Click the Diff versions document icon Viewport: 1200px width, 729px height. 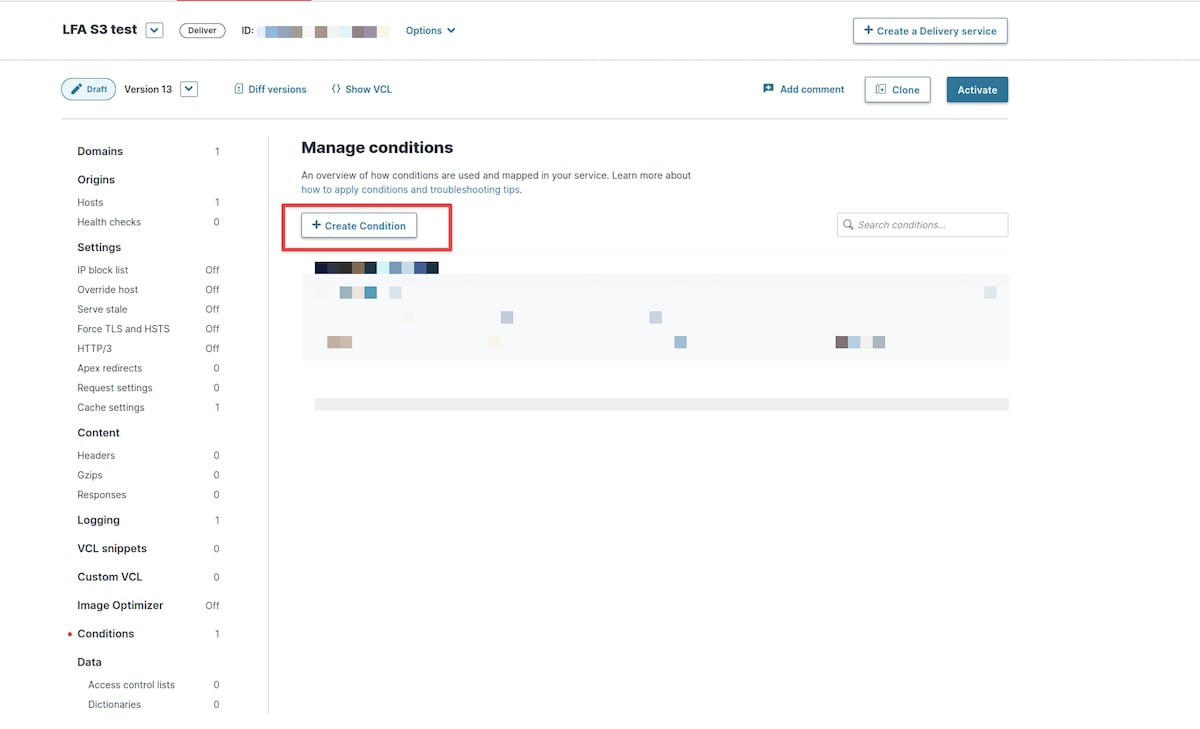[x=239, y=89]
